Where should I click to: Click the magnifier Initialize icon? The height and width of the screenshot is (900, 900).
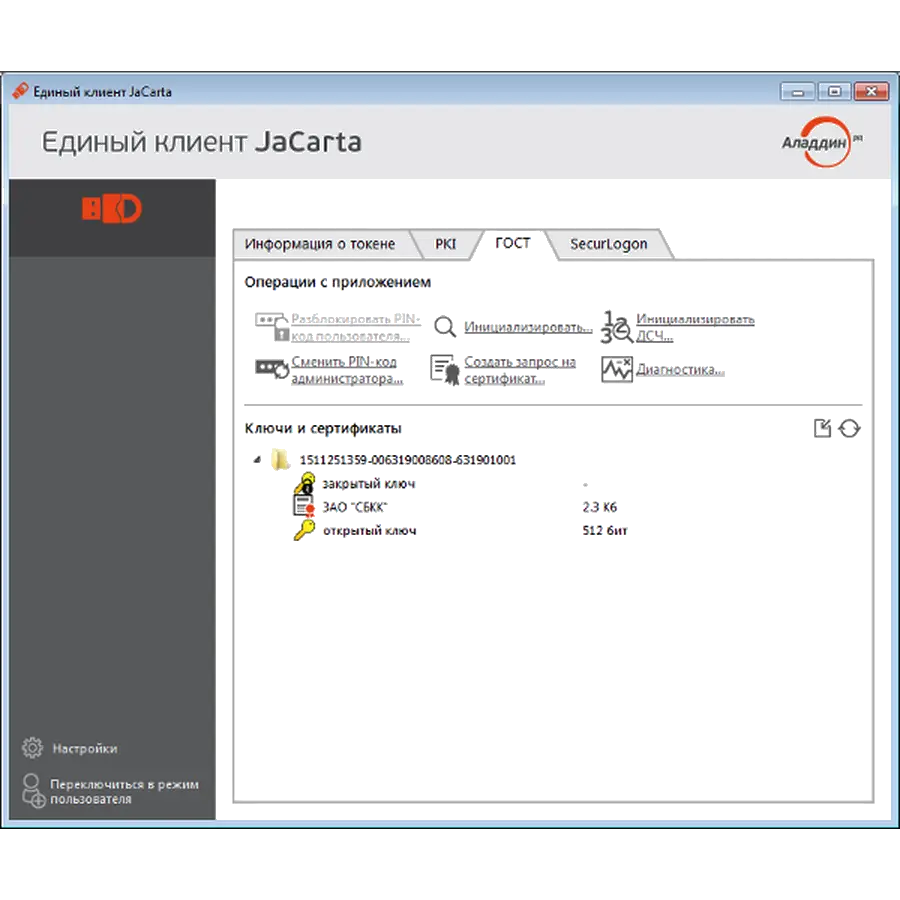pos(445,327)
